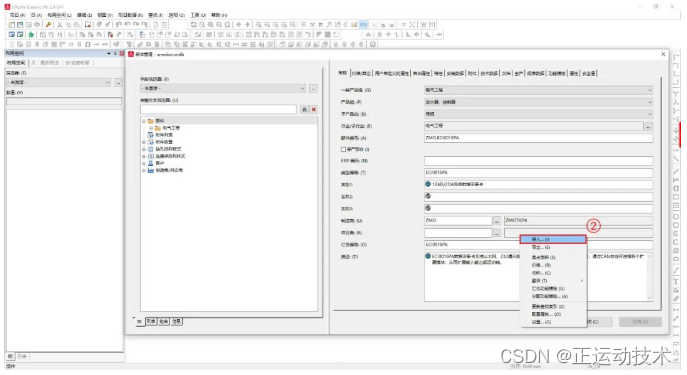Click the 数值 input field in left panel
The width and height of the screenshot is (687, 375).
(64, 102)
